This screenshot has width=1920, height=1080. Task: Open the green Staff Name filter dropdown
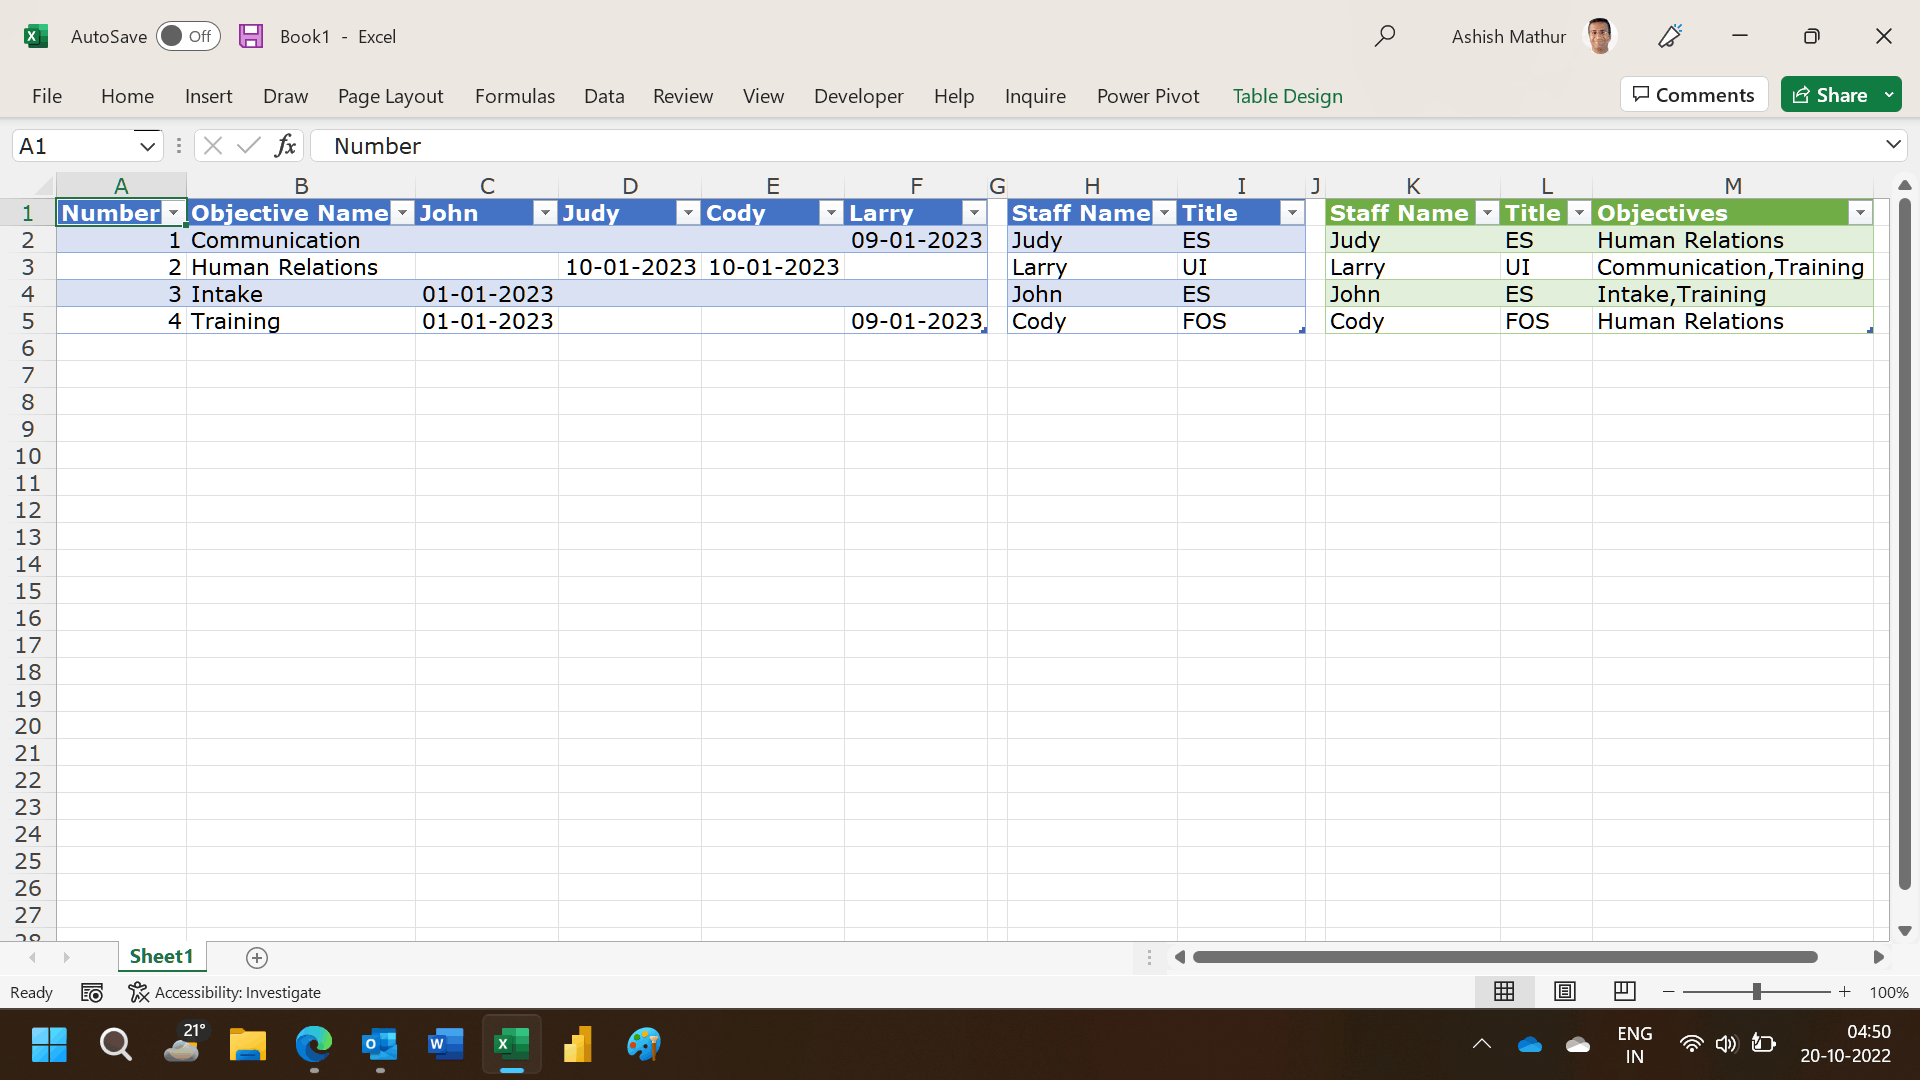(1487, 213)
